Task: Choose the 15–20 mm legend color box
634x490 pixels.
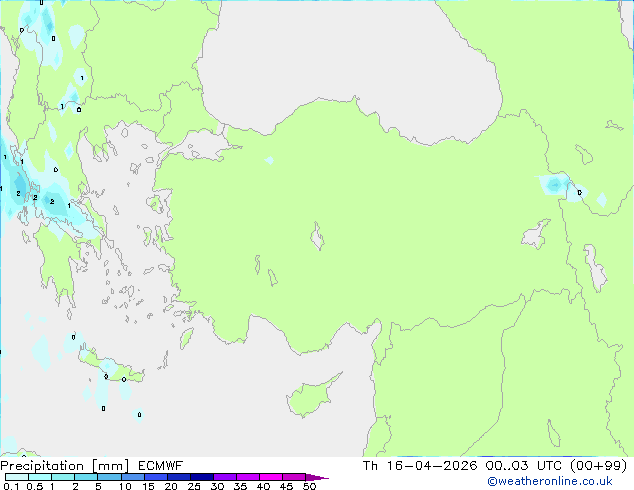Action: [155, 477]
